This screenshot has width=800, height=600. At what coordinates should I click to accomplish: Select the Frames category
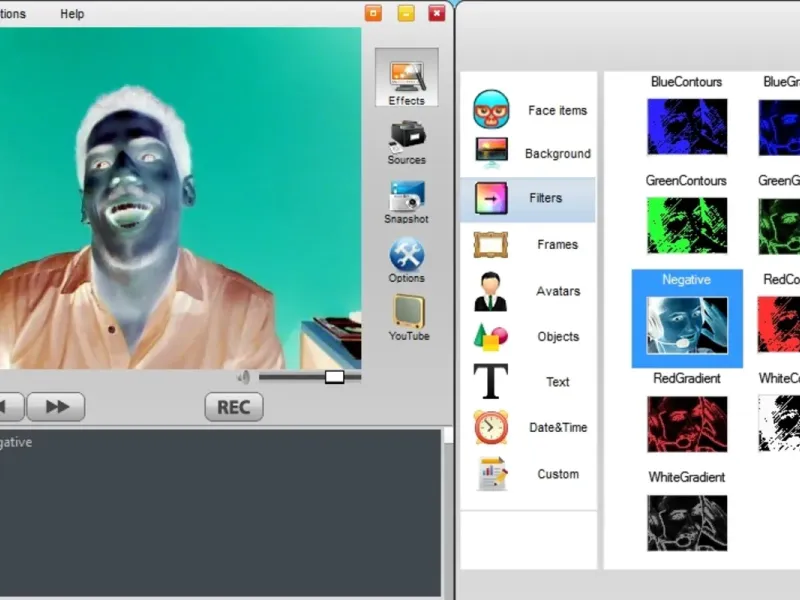(529, 245)
